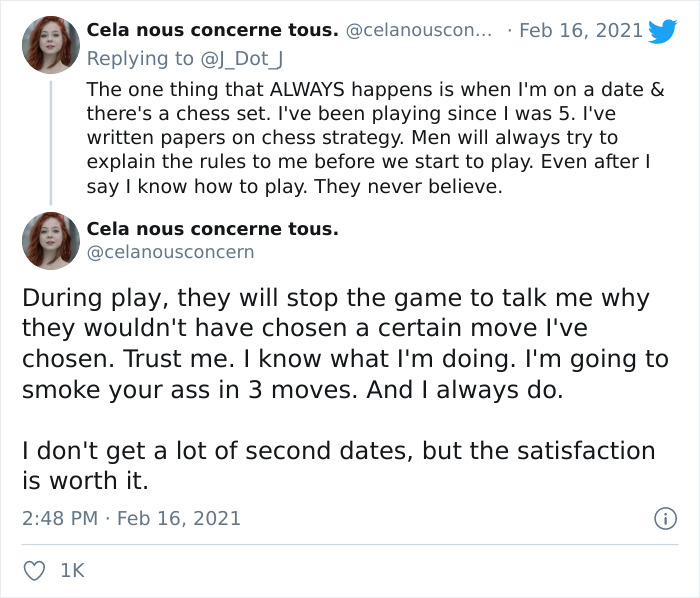700x598 pixels.
Task: Click the horizontal divider above the likes
Action: pos(350,544)
